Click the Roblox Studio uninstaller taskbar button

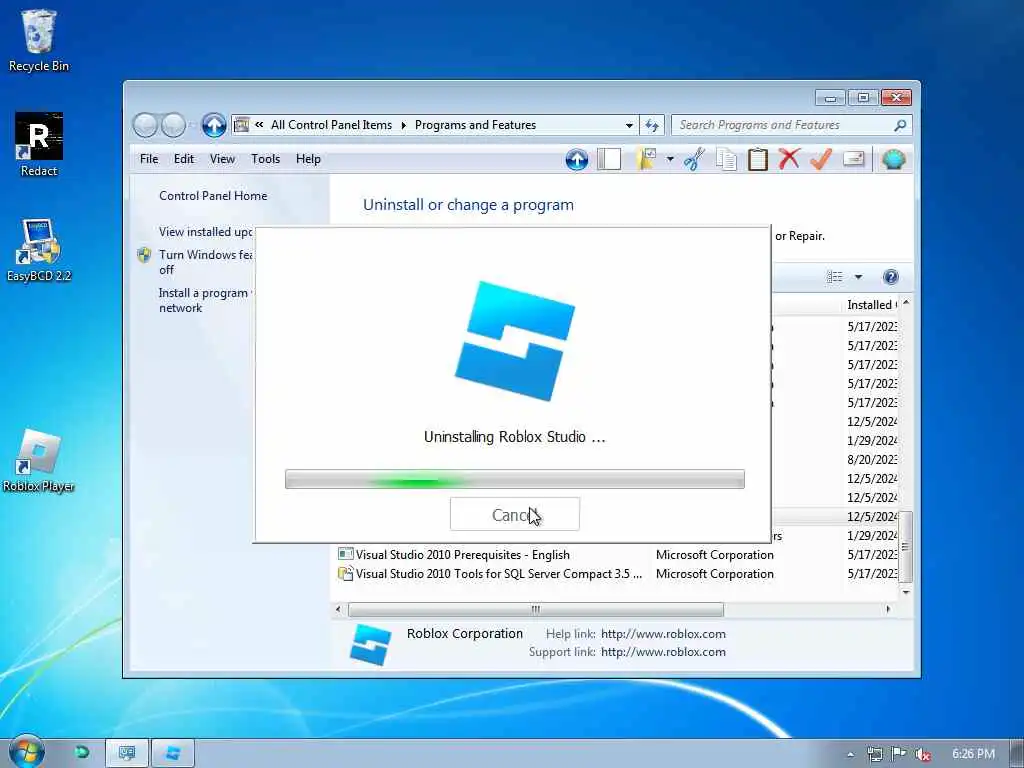coord(173,754)
